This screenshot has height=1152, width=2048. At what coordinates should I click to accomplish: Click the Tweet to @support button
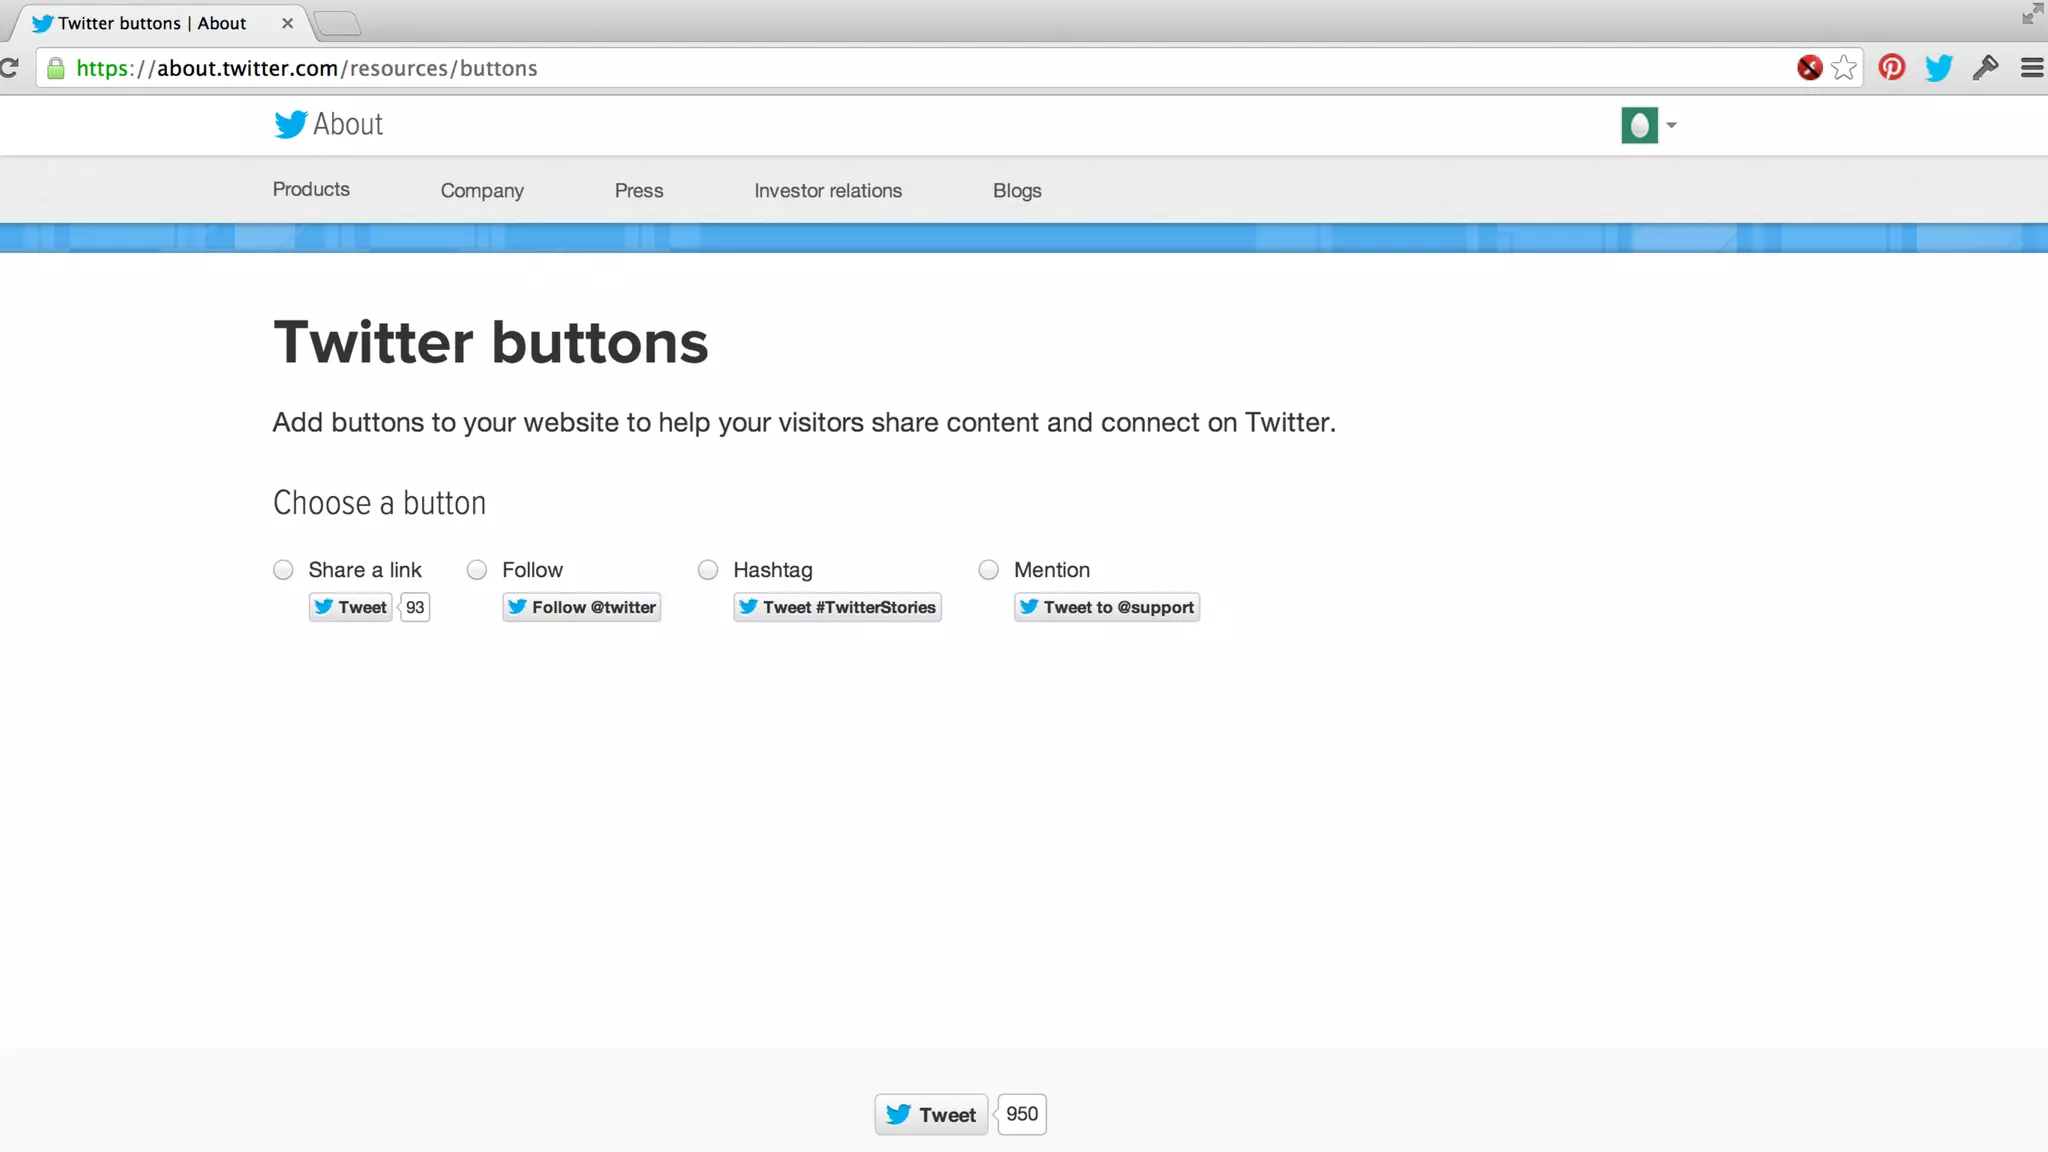point(1107,607)
